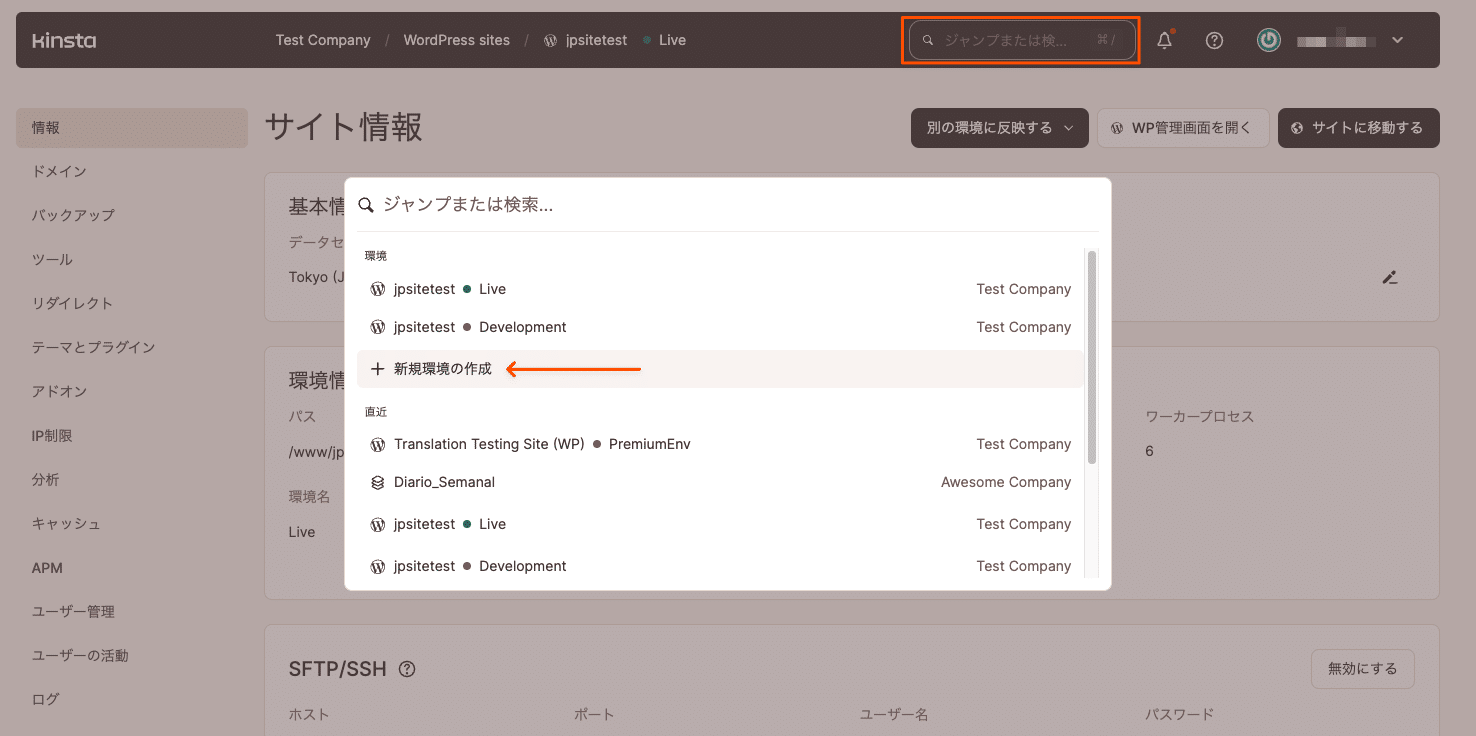Select the Diario_Semanal application result

(x=444, y=482)
